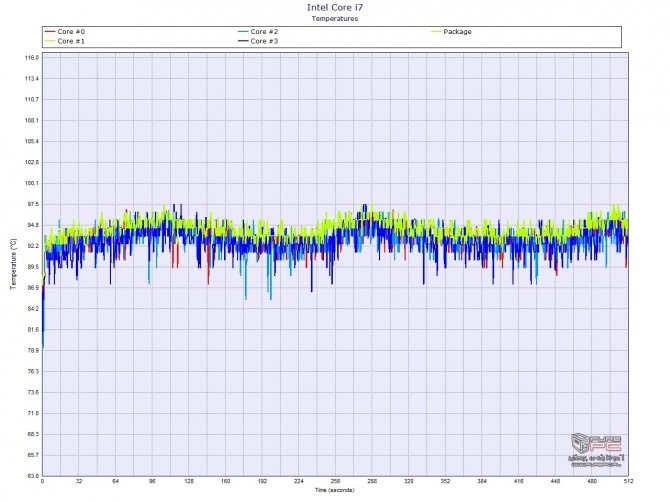Click the Temperatures subtitle
The width and height of the screenshot is (670, 502).
[335, 18]
